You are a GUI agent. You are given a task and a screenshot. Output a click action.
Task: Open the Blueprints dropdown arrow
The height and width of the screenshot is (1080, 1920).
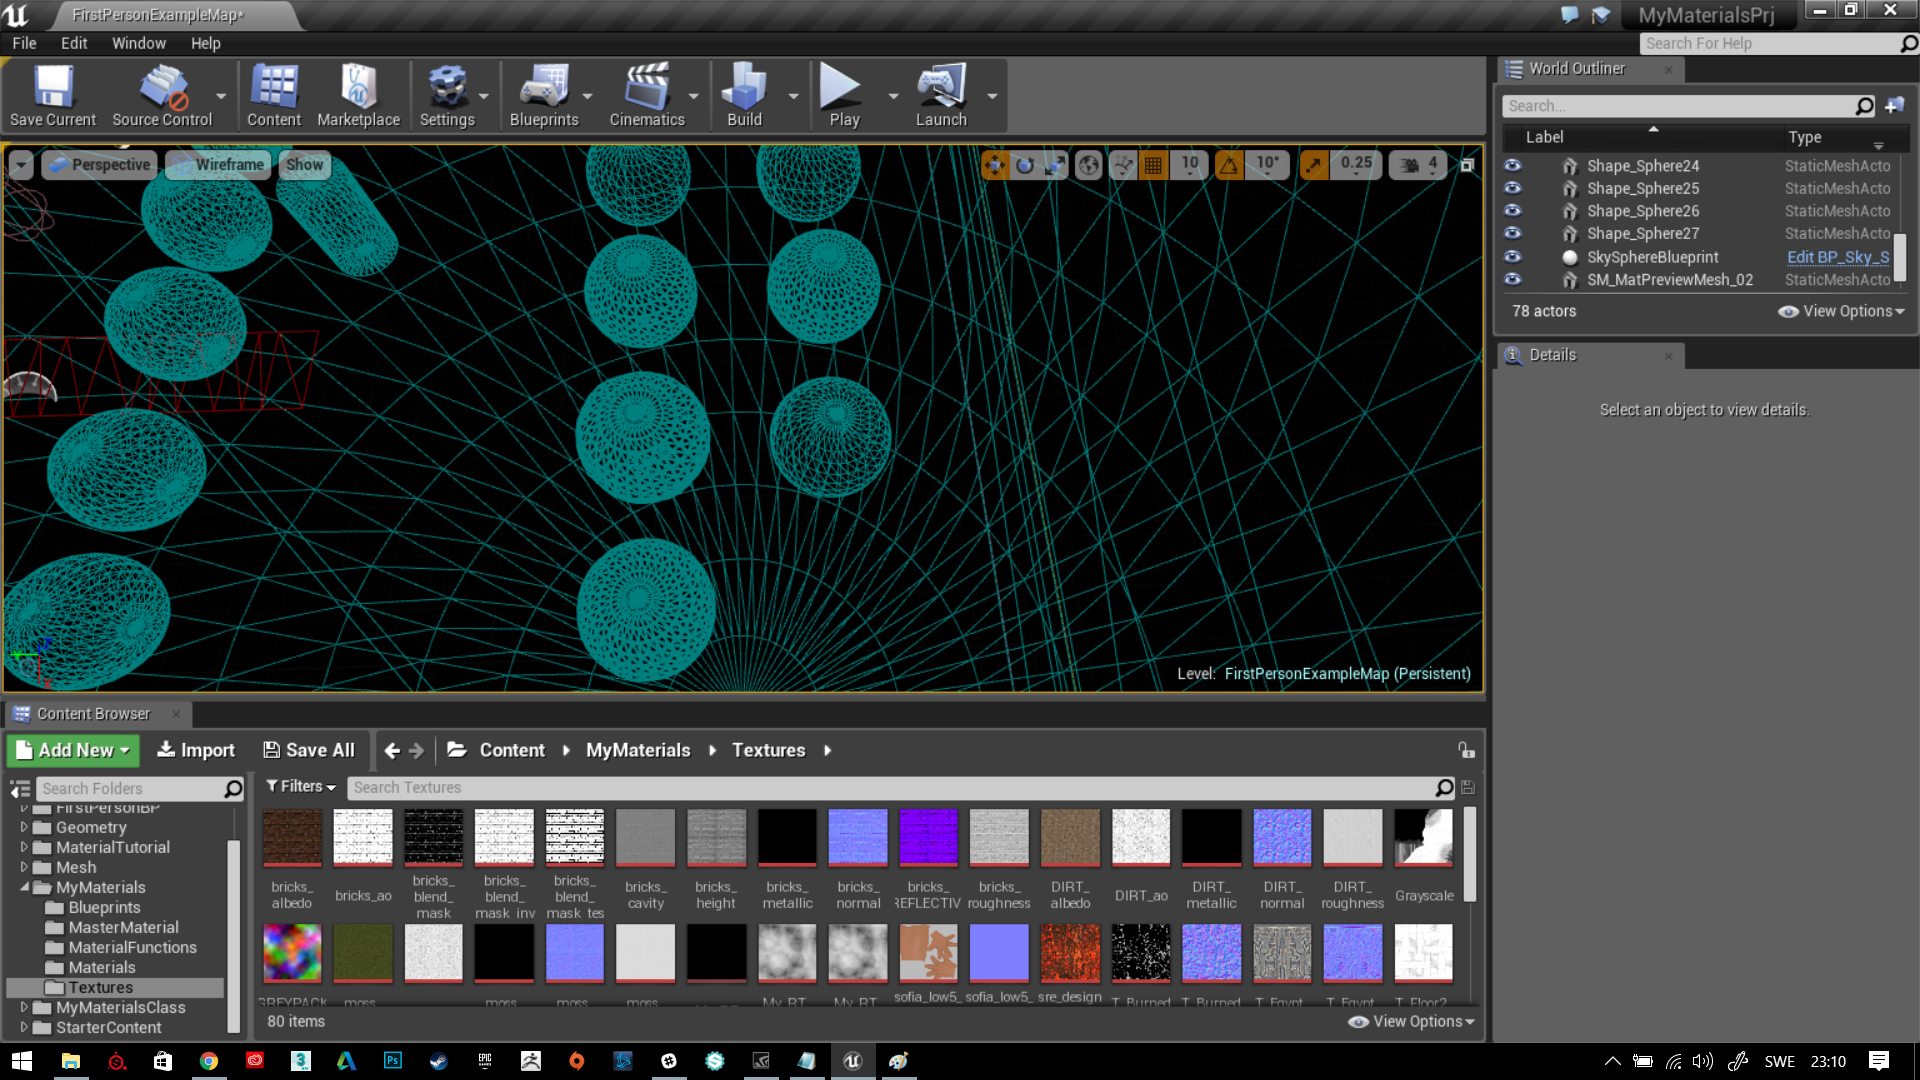tap(587, 96)
